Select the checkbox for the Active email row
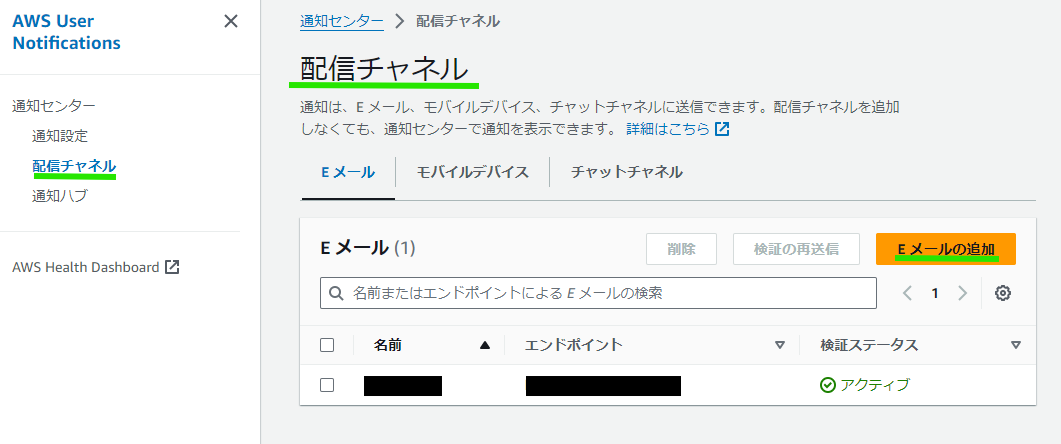 [327, 385]
